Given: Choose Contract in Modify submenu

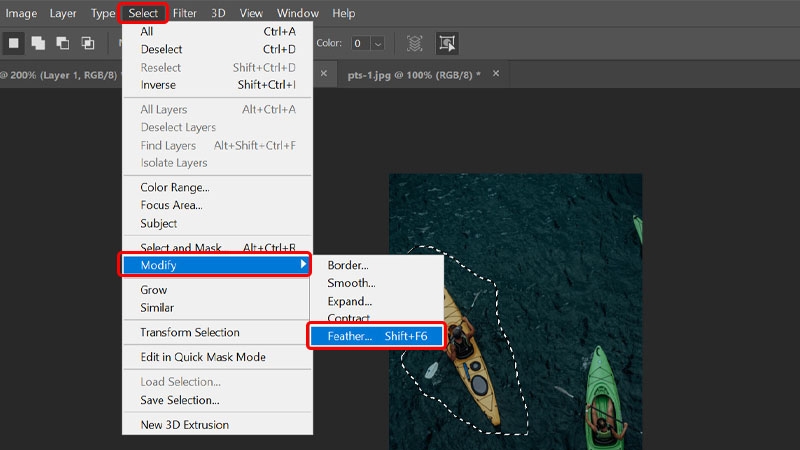Looking at the screenshot, I should pyautogui.click(x=377, y=317).
